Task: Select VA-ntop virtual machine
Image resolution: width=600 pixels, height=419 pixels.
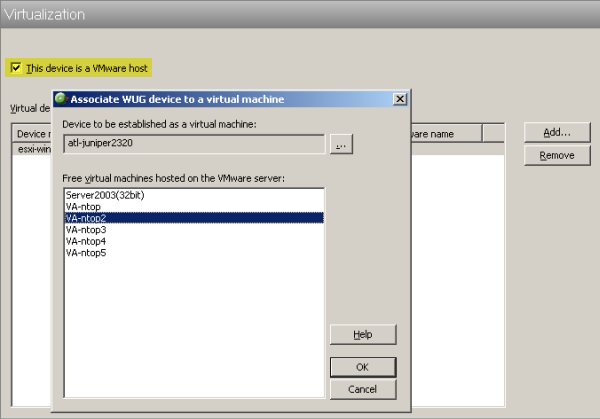Action: (x=194, y=207)
